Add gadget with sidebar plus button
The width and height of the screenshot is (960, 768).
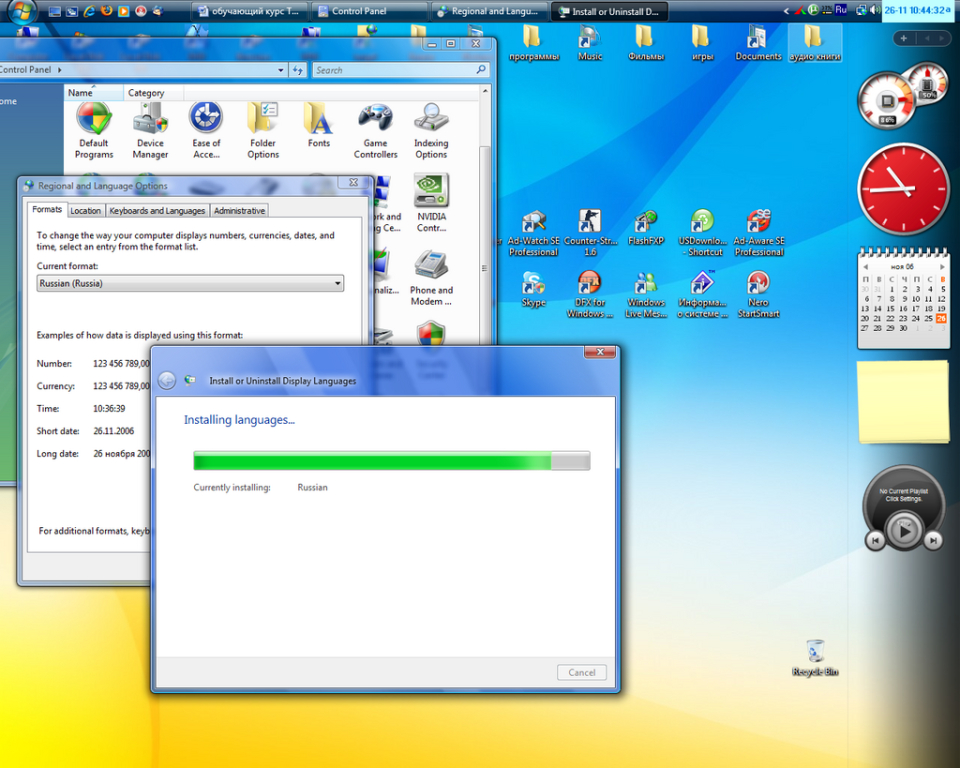point(903,38)
